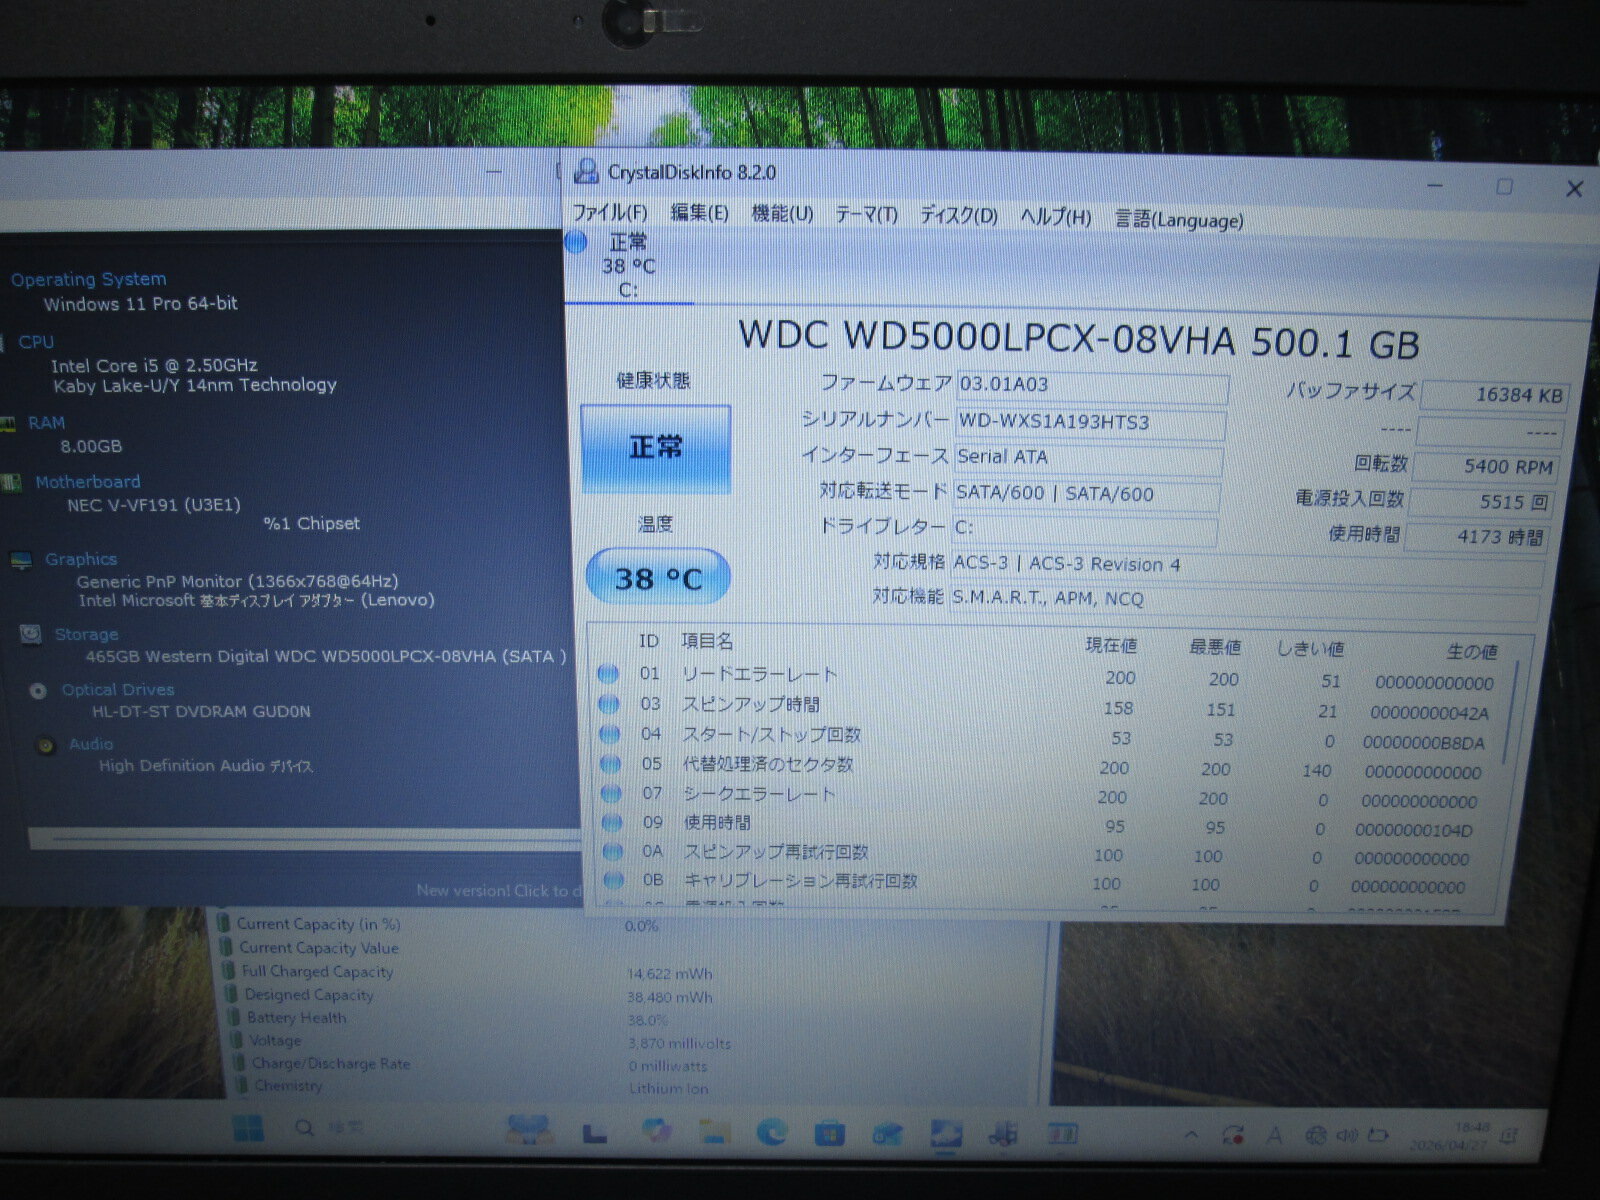Open the ディスク(D) menu
Image resolution: width=1600 pixels, height=1200 pixels.
[959, 216]
